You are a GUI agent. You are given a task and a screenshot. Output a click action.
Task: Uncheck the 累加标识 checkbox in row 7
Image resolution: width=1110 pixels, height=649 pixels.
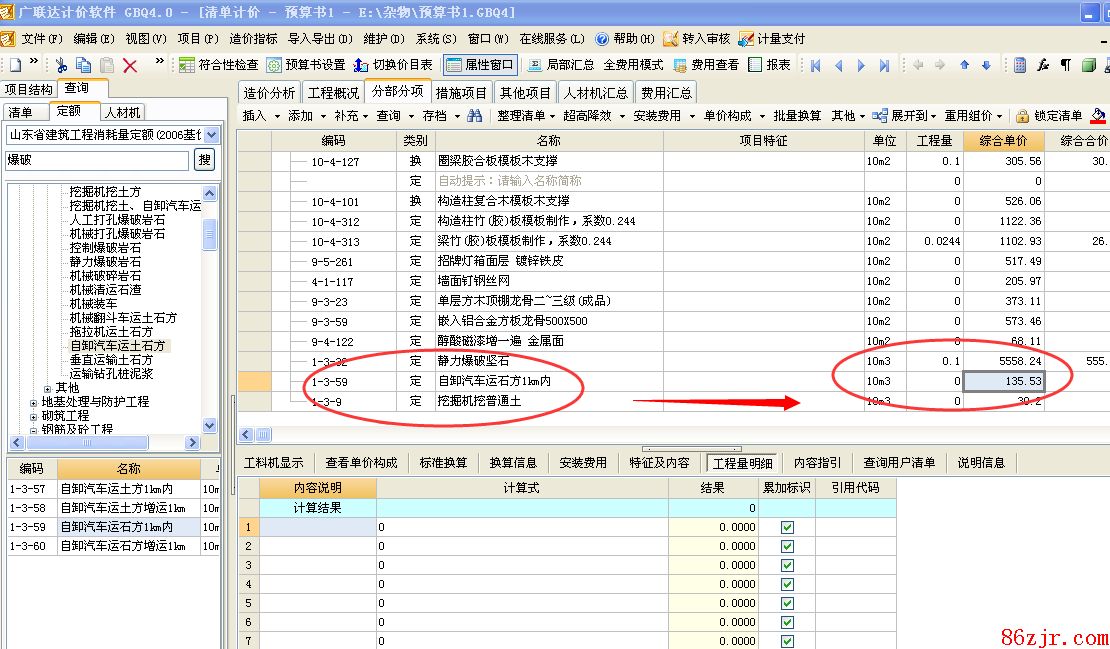(787, 641)
